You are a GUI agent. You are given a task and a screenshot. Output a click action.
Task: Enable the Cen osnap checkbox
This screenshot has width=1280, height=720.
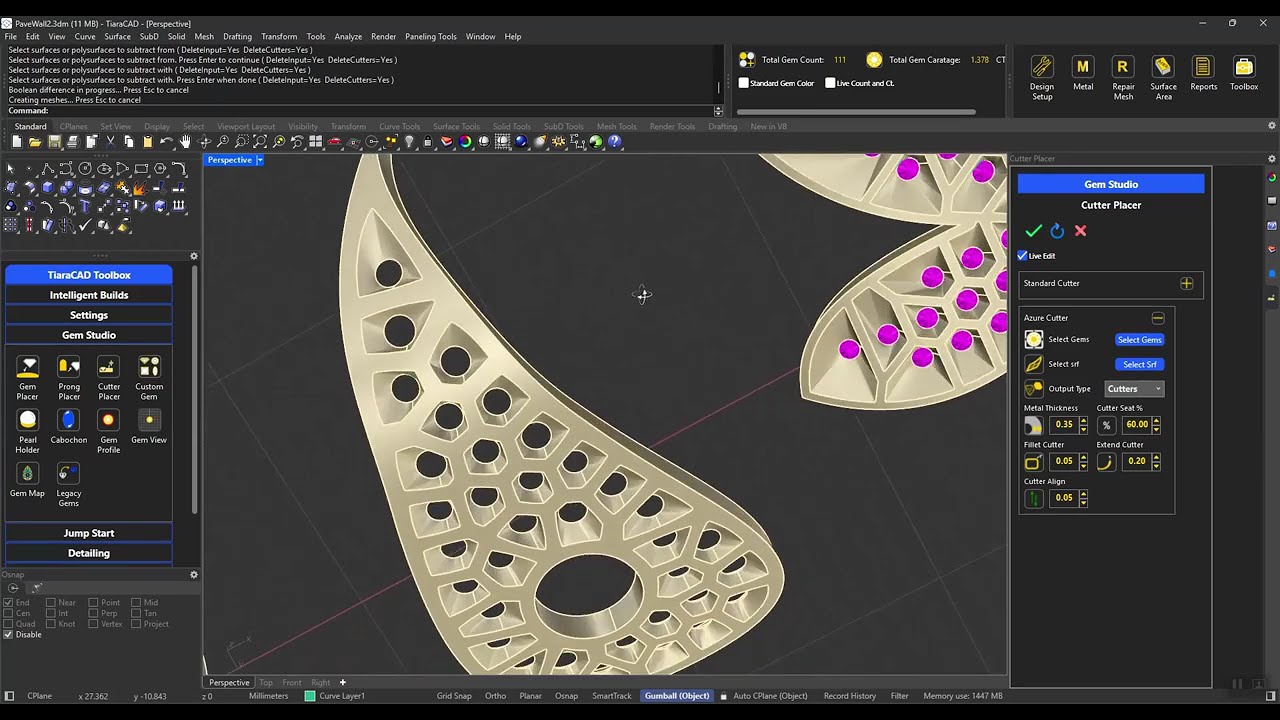pos(9,614)
